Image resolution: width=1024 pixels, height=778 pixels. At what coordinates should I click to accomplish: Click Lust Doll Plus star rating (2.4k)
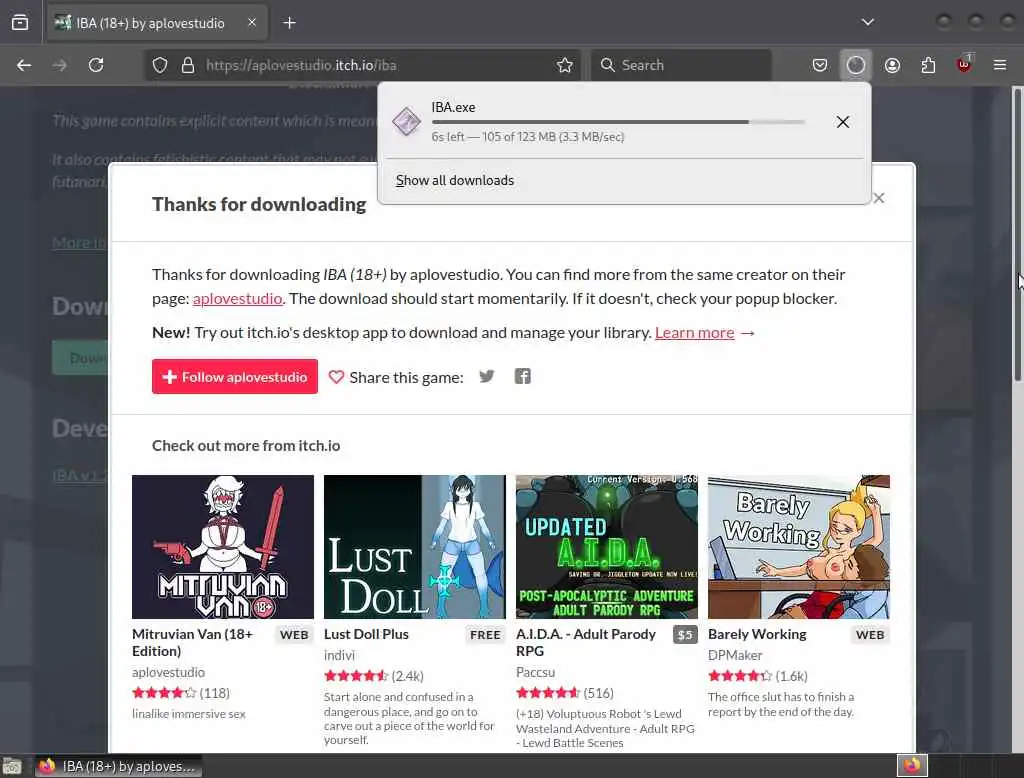tap(374, 676)
